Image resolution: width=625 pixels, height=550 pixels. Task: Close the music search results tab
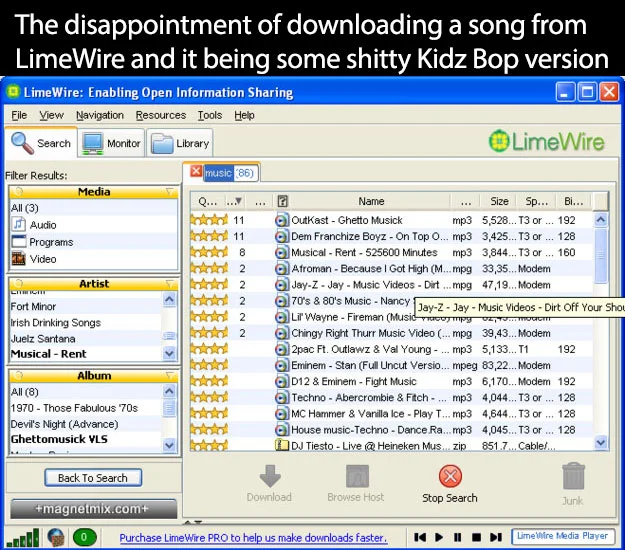tap(196, 171)
